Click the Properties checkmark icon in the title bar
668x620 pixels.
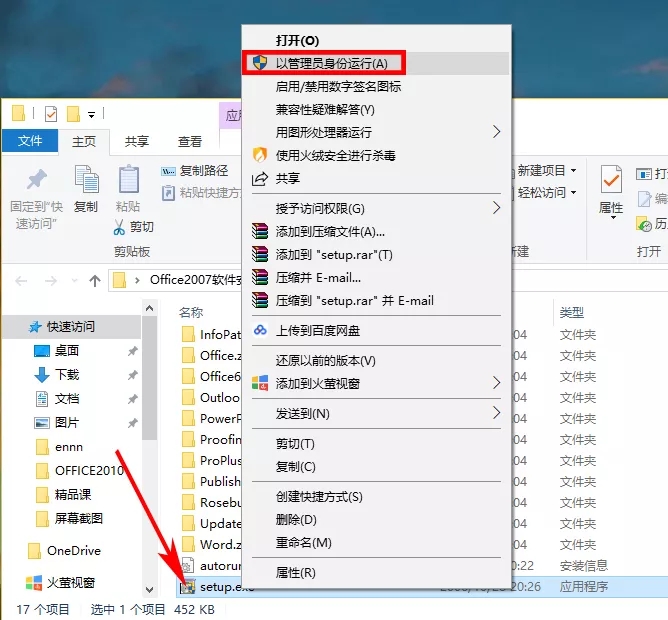[51, 114]
